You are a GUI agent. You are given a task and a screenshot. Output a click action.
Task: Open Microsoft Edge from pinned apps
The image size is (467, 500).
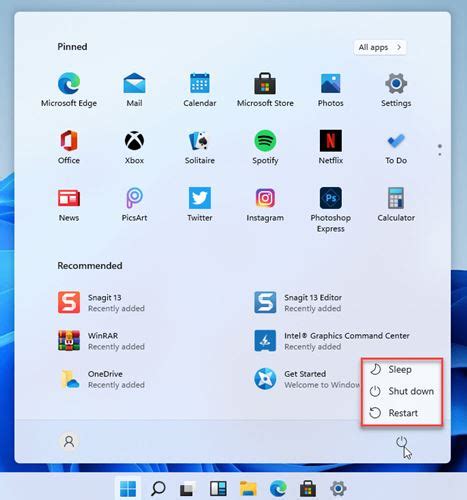[x=69, y=90]
